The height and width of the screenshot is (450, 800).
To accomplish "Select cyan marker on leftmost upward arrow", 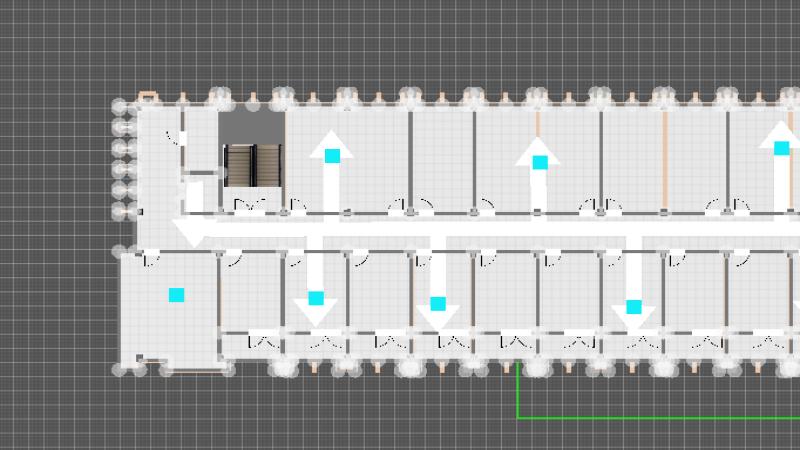I will point(332,156).
